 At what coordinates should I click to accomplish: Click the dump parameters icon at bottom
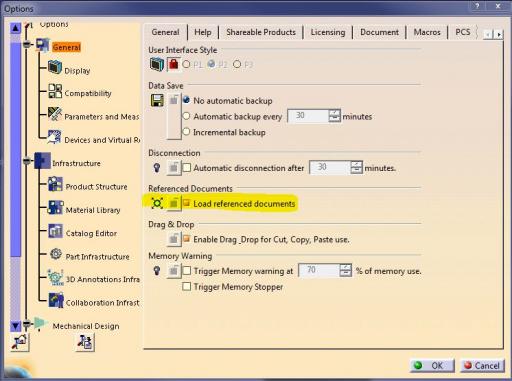pos(85,342)
